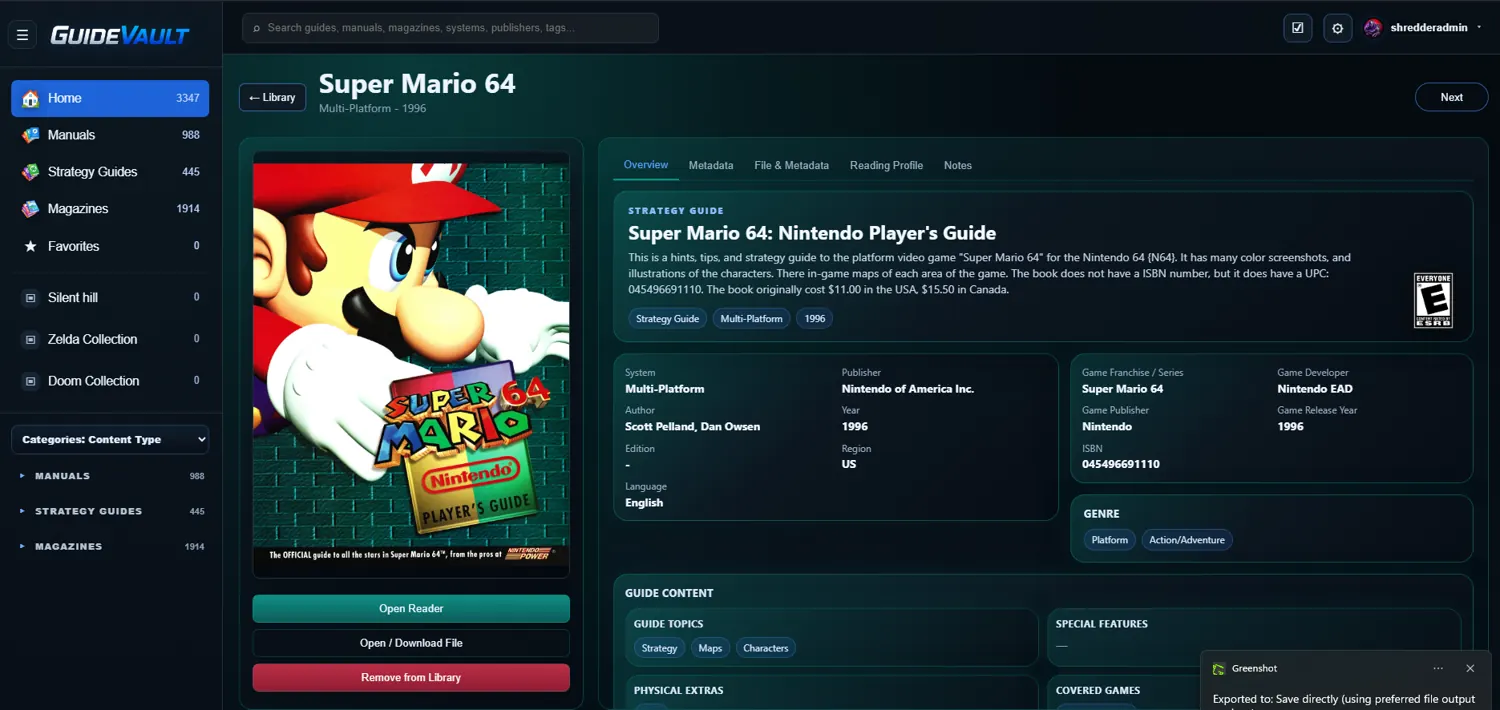
Task: Click the Strategy Guide tag chip
Action: [667, 319]
